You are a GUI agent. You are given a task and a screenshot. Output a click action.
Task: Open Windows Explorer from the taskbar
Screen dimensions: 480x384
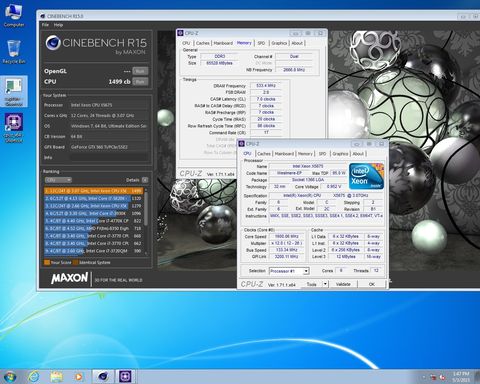pyautogui.click(x=56, y=377)
